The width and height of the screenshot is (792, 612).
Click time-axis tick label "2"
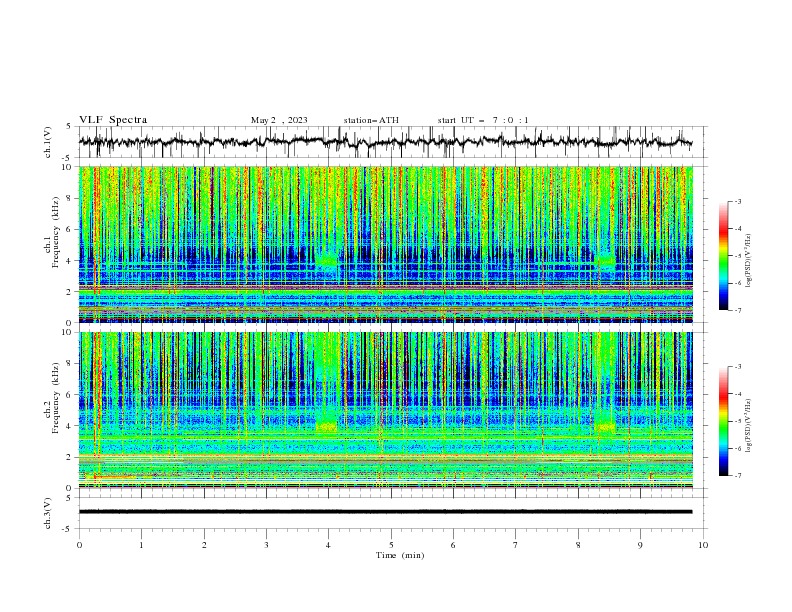click(204, 545)
